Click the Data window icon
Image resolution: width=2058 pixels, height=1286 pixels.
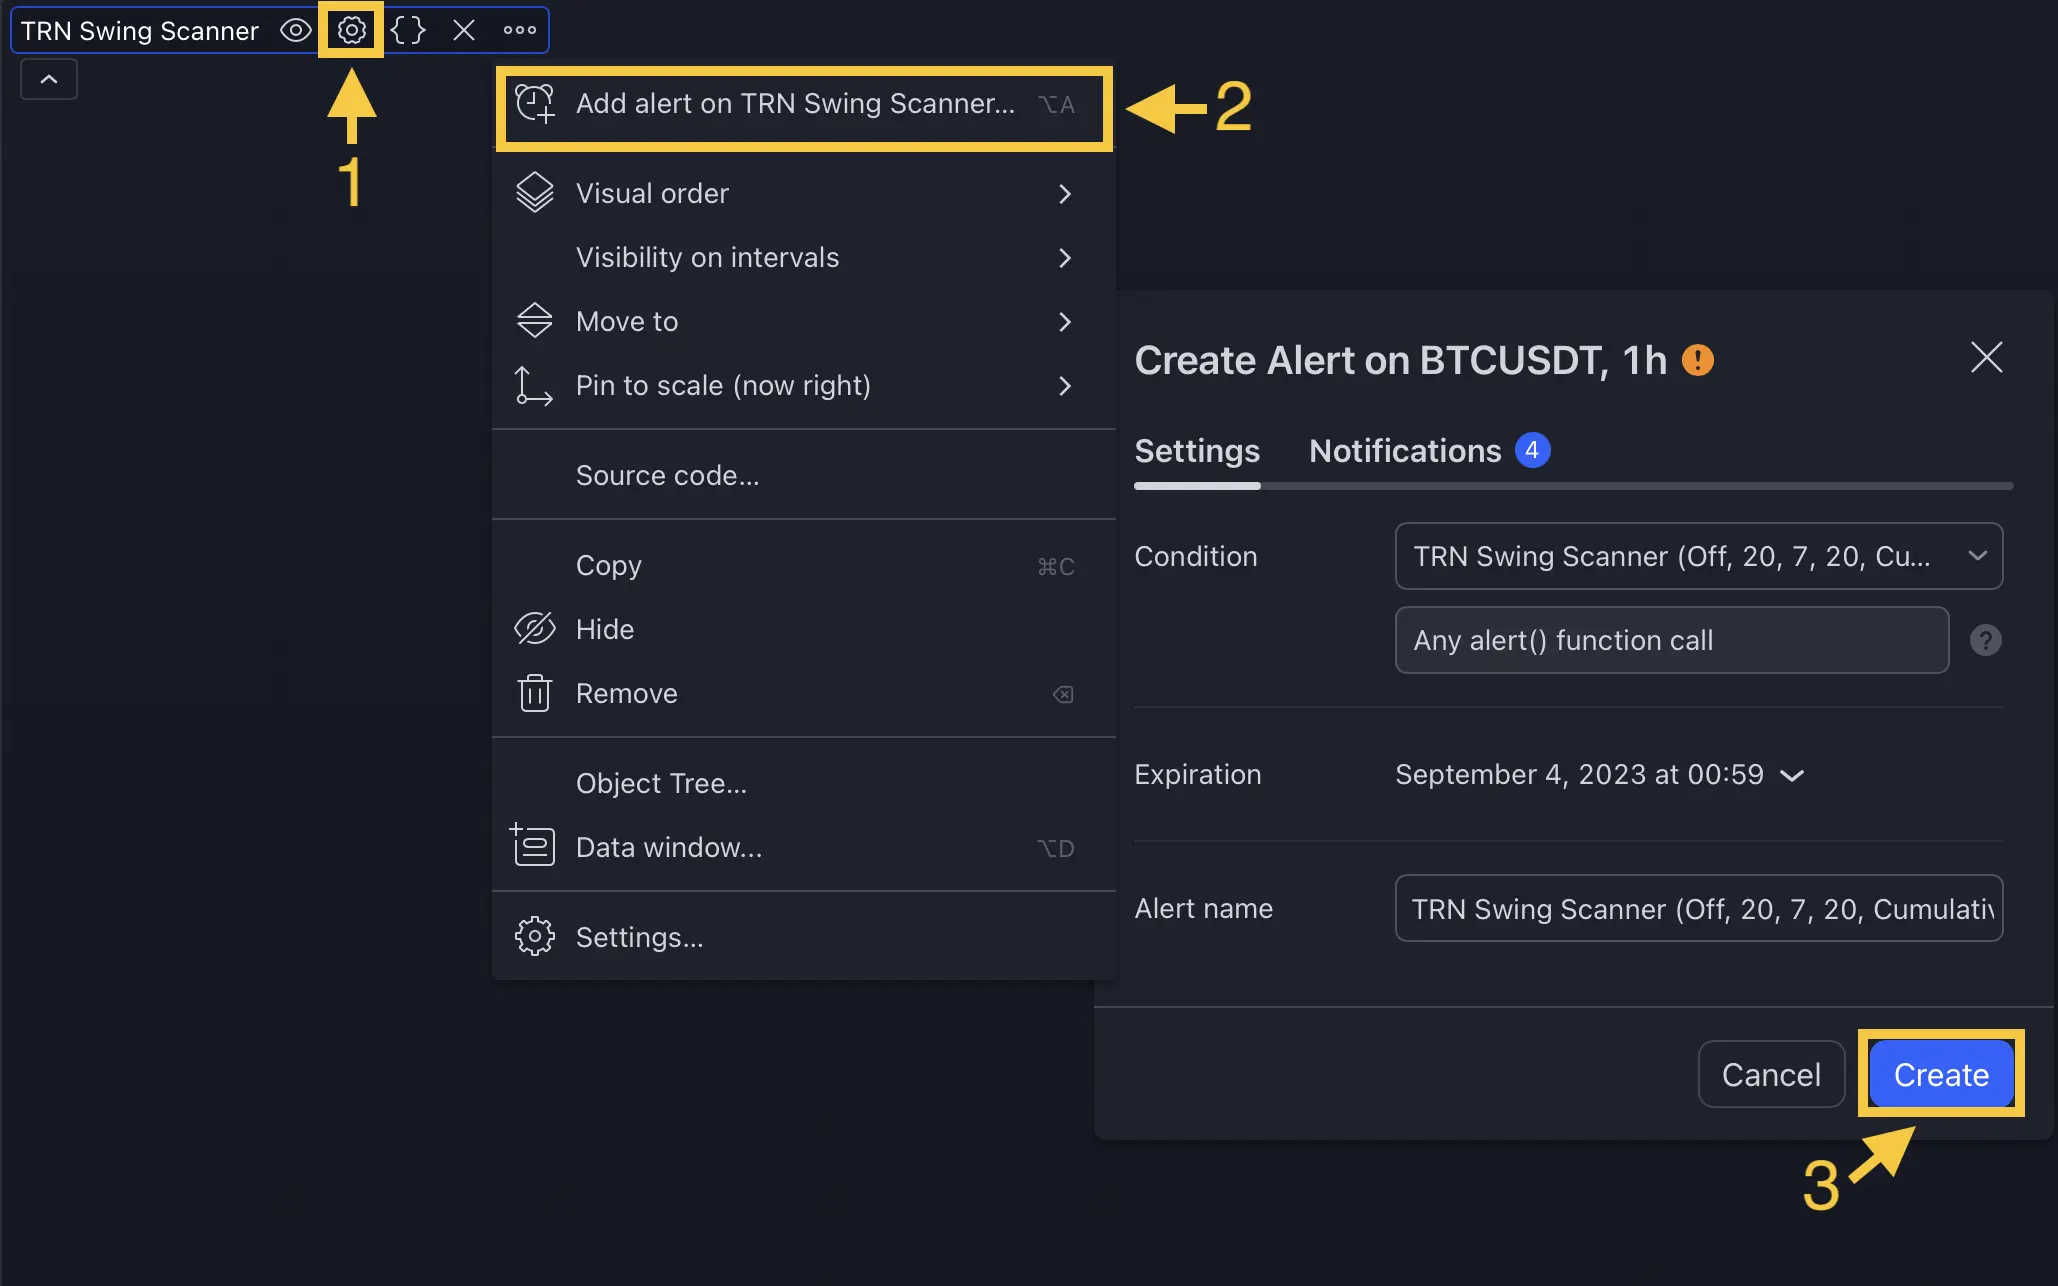click(534, 846)
